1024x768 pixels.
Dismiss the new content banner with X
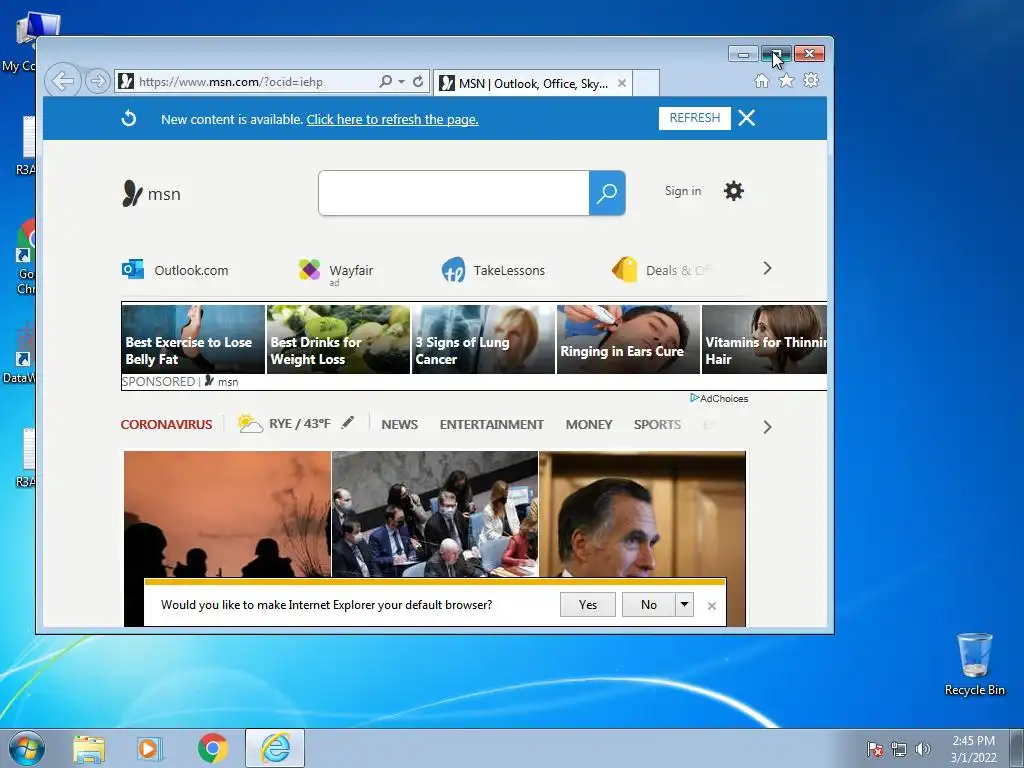click(746, 118)
